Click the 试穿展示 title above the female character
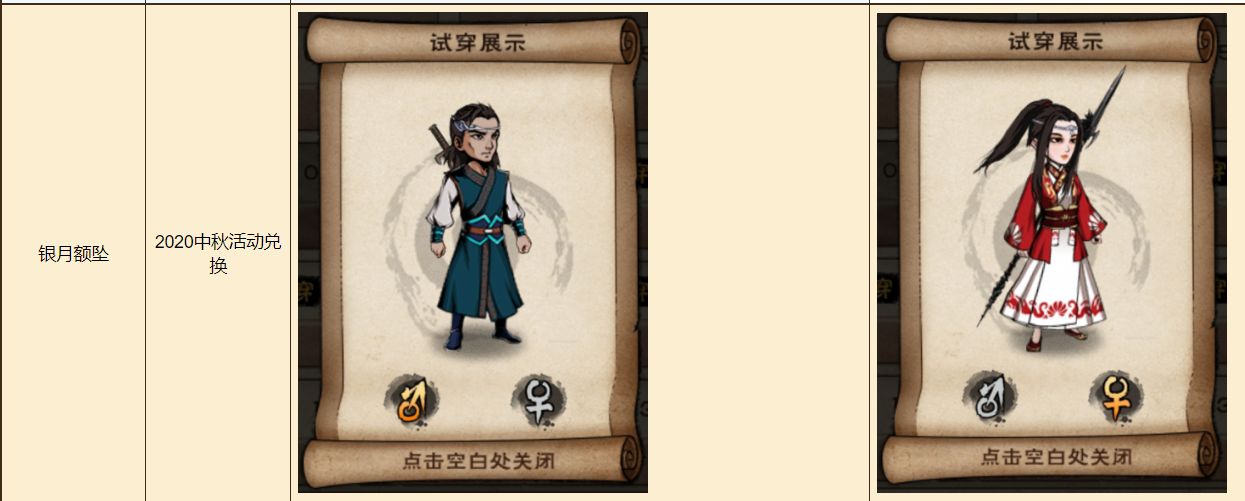The image size is (1245, 501). (x=1054, y=41)
